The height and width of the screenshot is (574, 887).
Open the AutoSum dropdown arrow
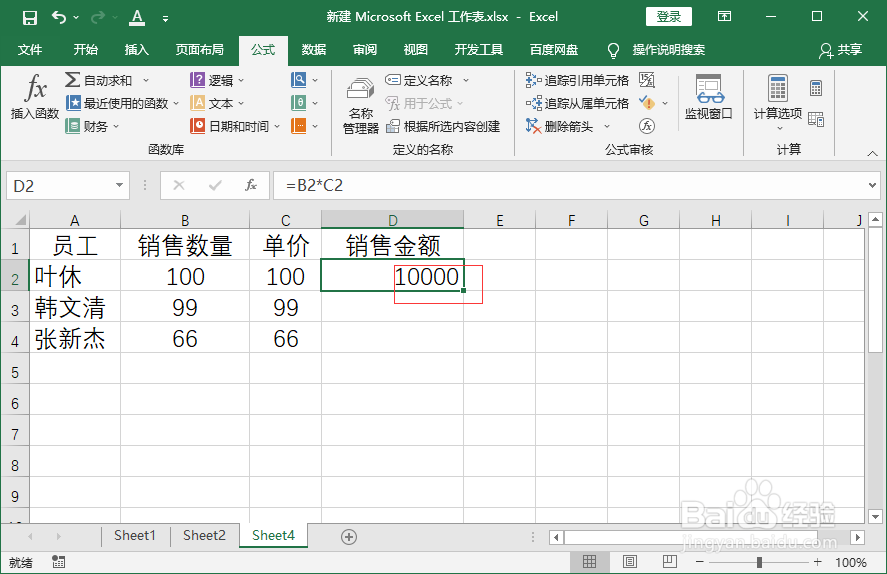point(146,80)
